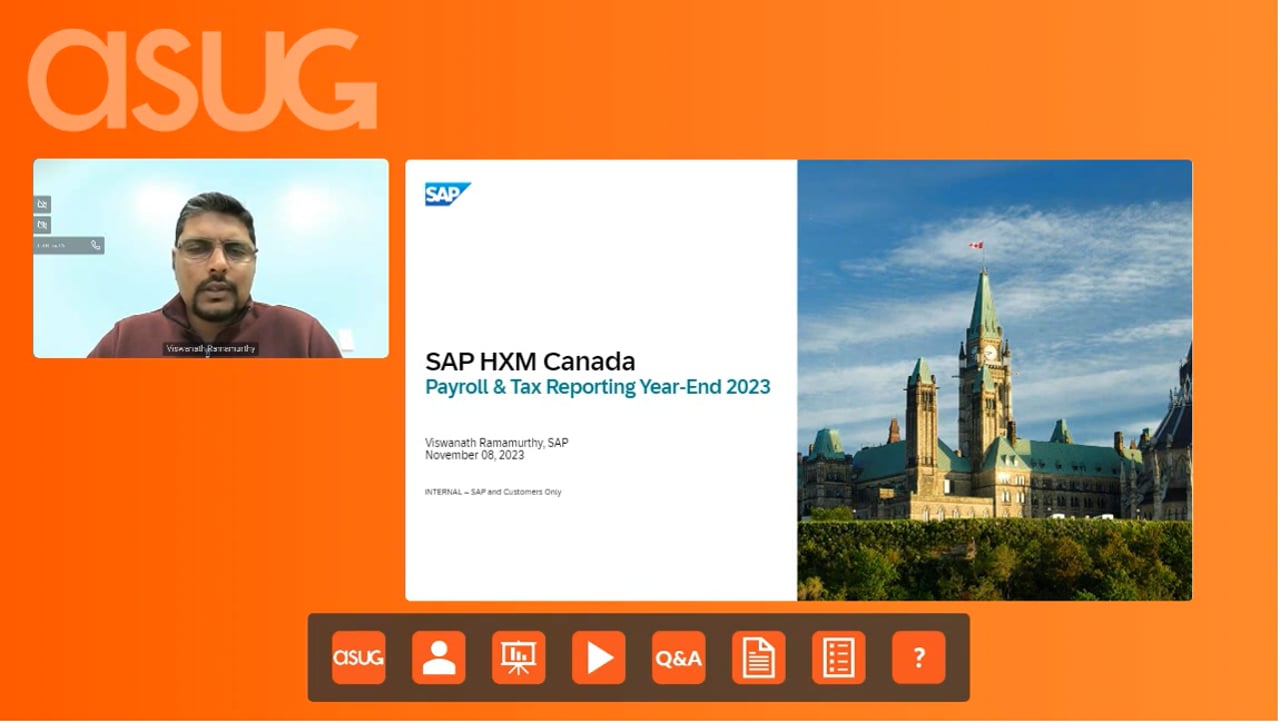The width and height of the screenshot is (1280, 723).
Task: Click the 'SAP HXM Canada' slide title
Action: point(530,361)
